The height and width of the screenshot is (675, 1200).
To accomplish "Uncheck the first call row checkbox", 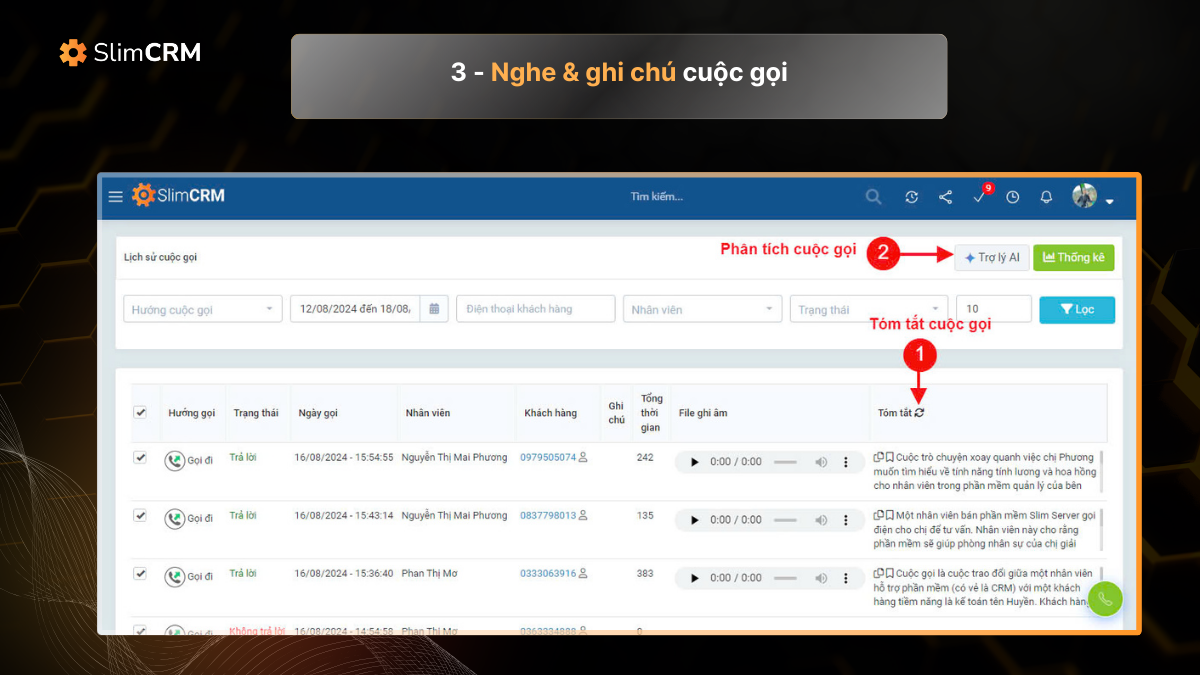I will [x=141, y=457].
